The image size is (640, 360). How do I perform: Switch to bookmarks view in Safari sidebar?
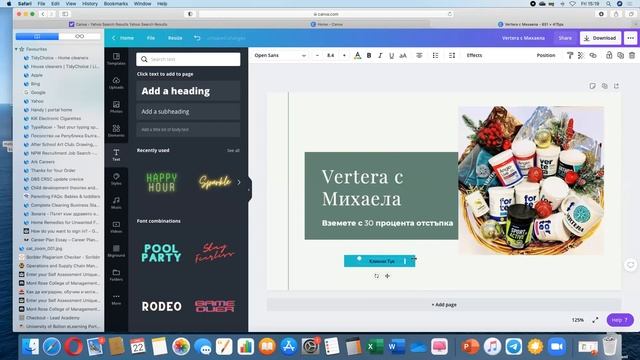click(37, 36)
